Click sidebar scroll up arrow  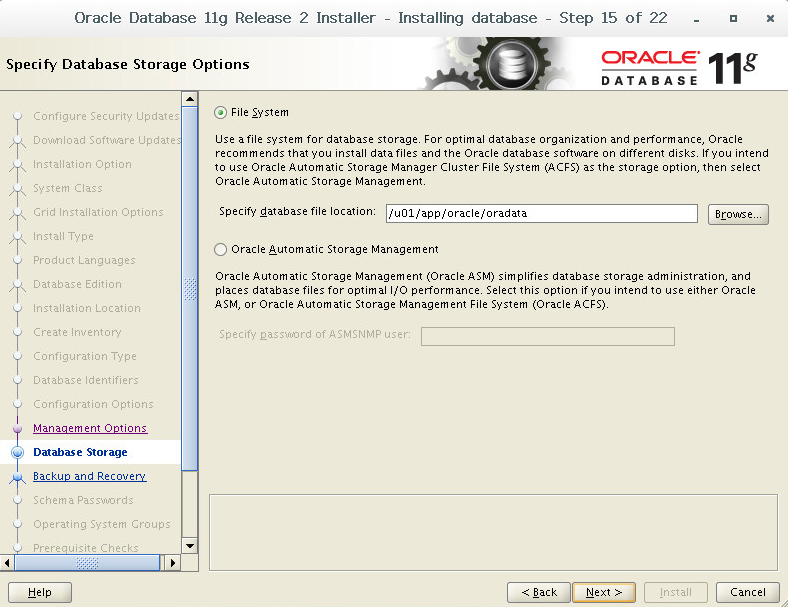point(189,99)
